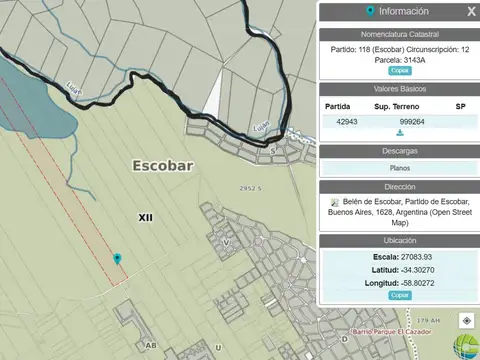Click the Información pin icon in the header
480x360 pixels.
click(x=369, y=11)
